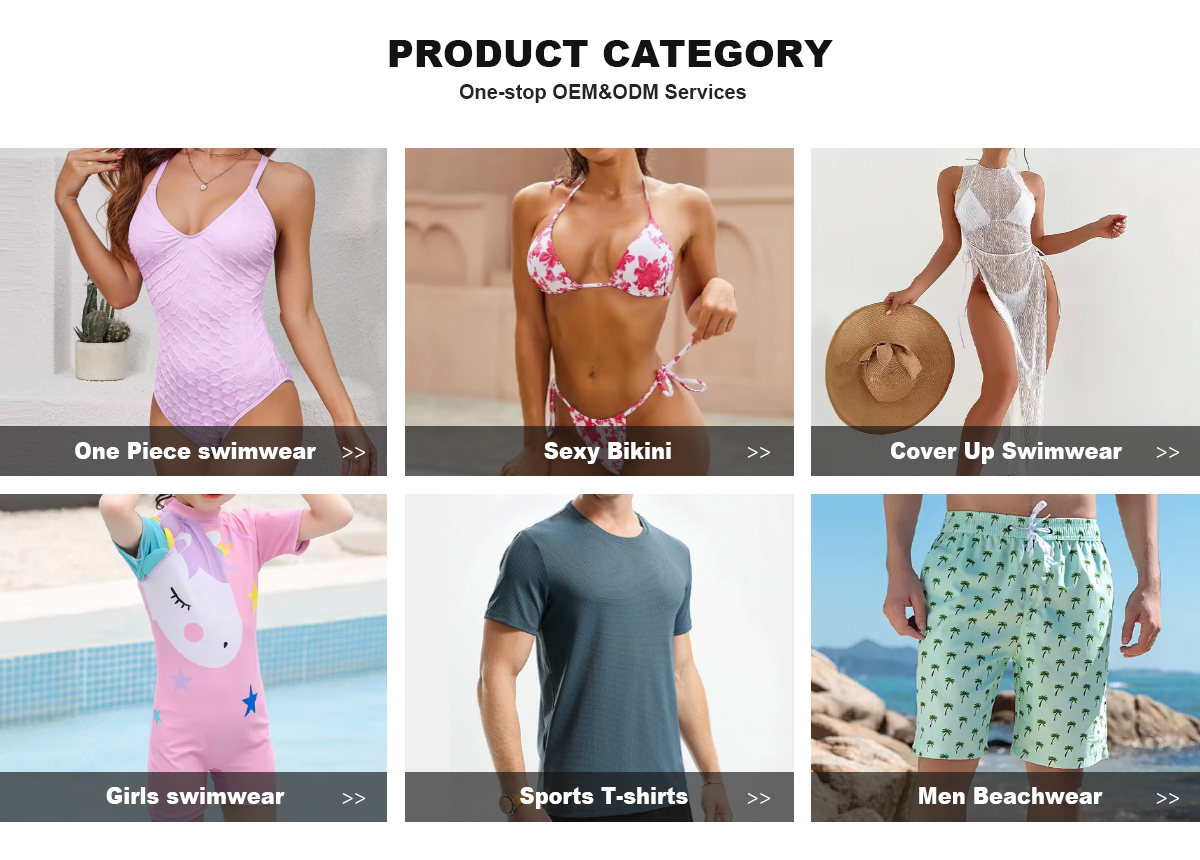Click the arrows next to Men Beachwear
1200x860 pixels.
tap(1168, 798)
